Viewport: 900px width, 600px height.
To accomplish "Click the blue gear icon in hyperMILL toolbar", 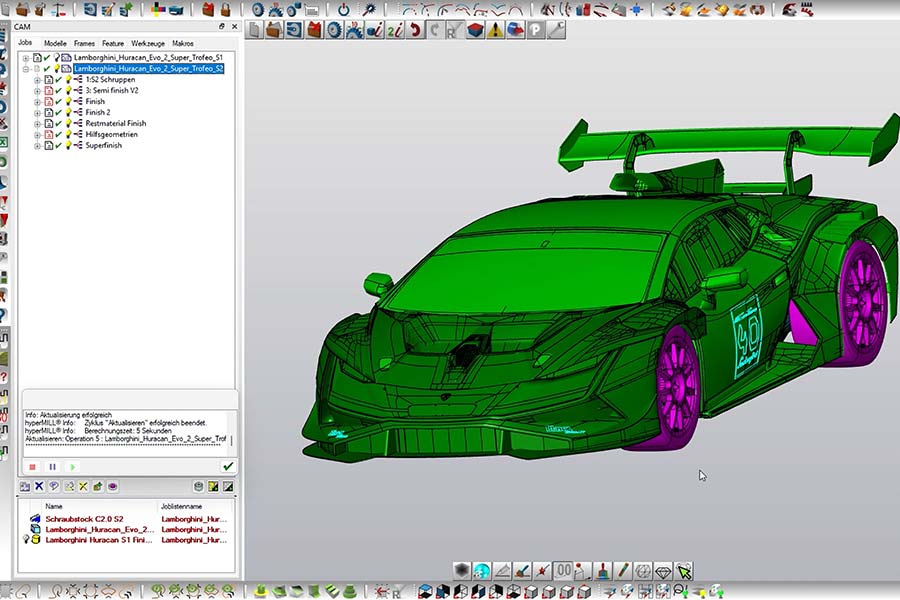I will pos(334,30).
